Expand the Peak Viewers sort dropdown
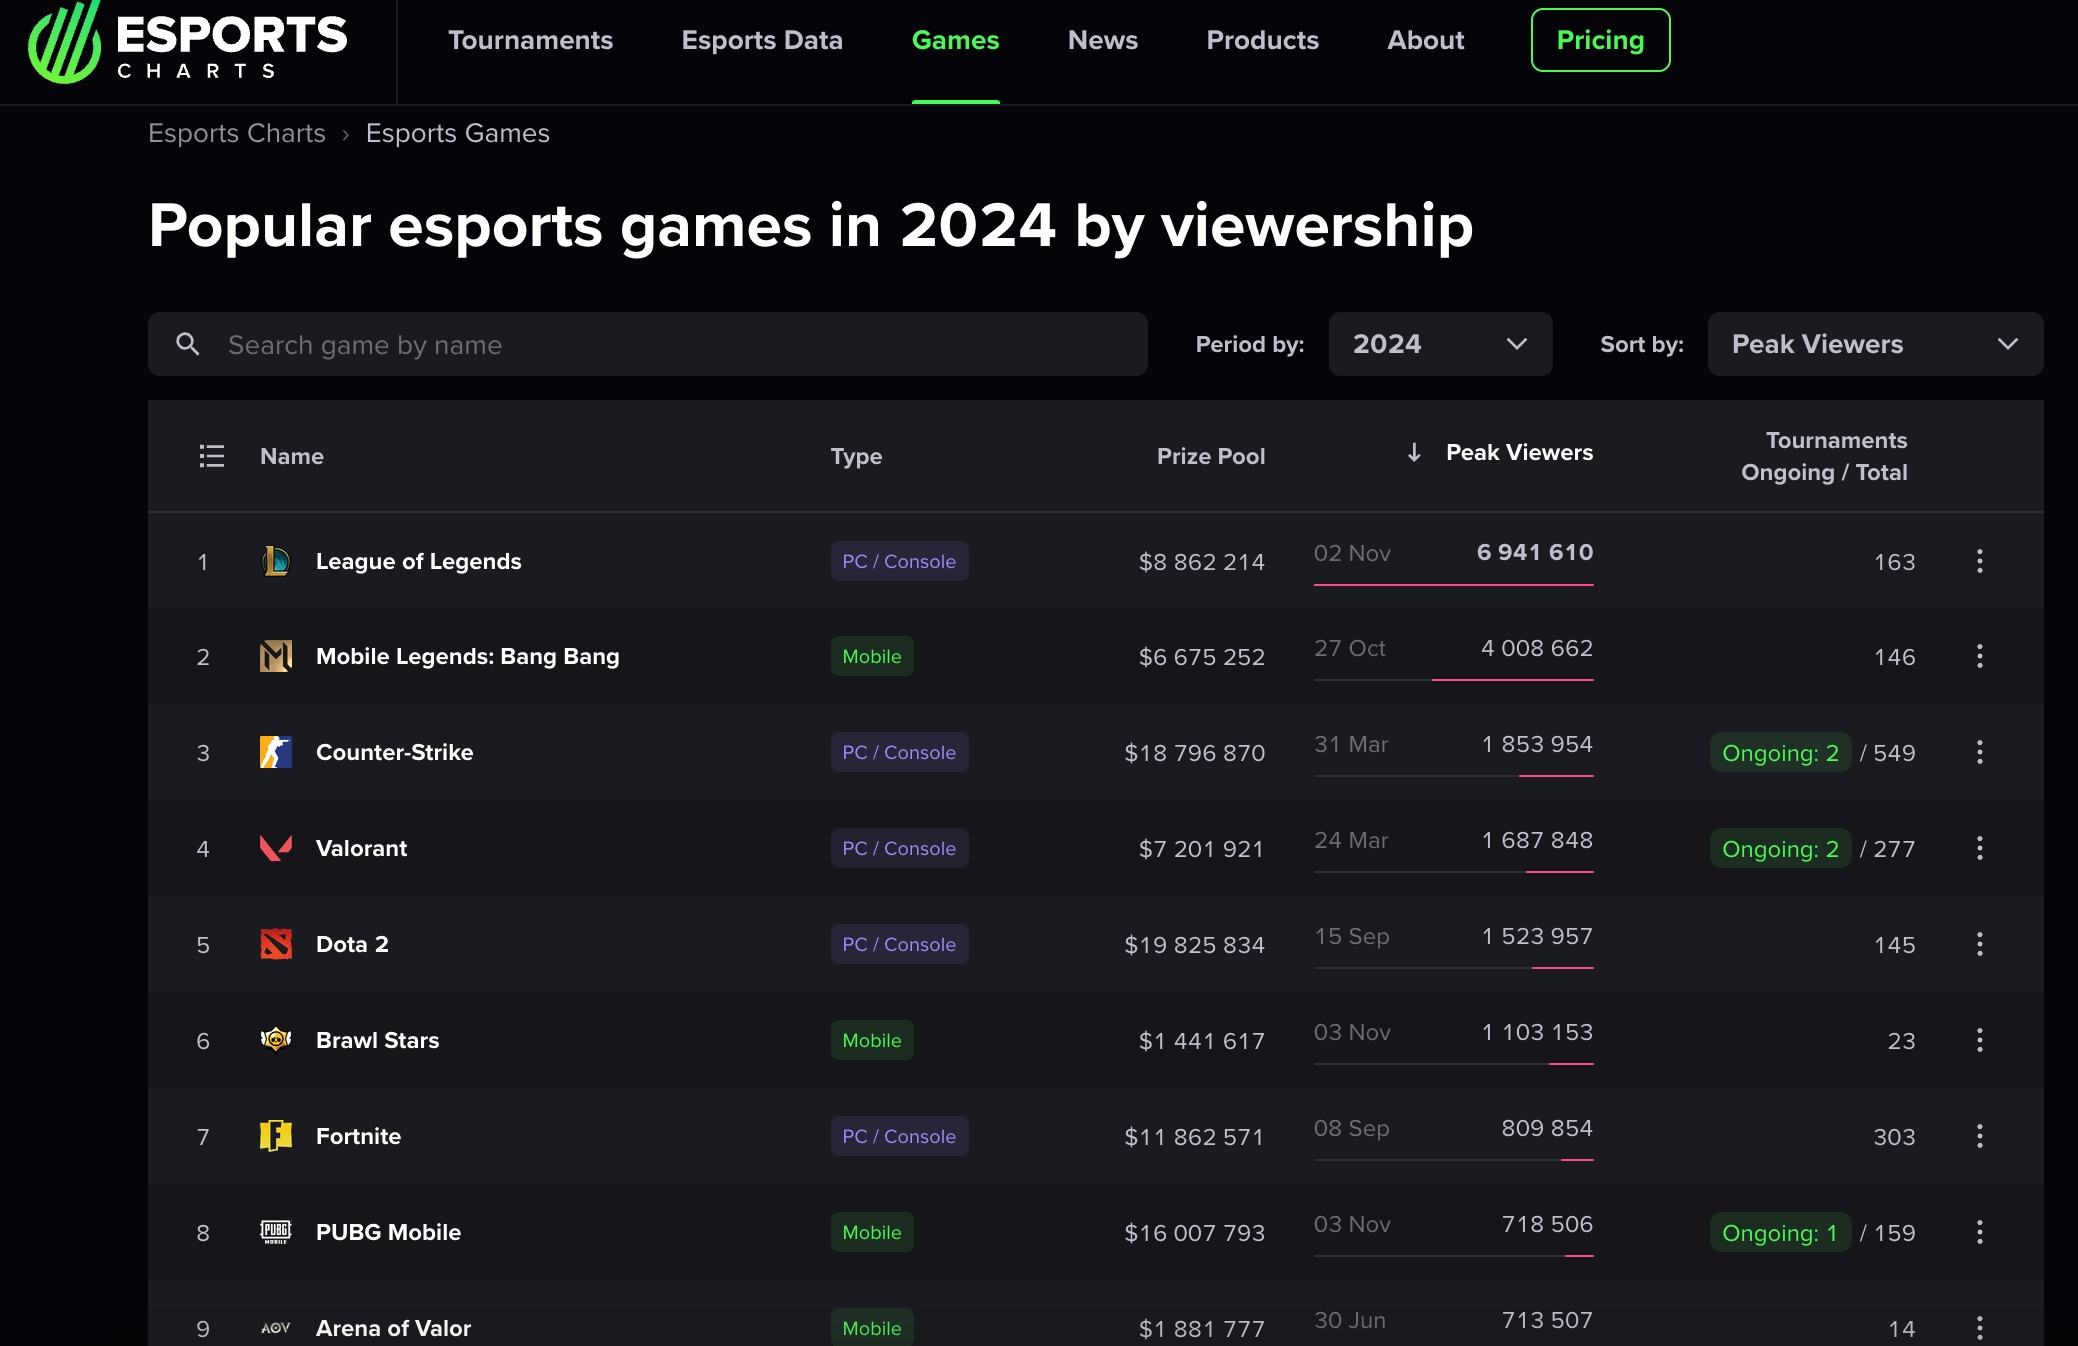Image resolution: width=2078 pixels, height=1346 pixels. [1875, 344]
